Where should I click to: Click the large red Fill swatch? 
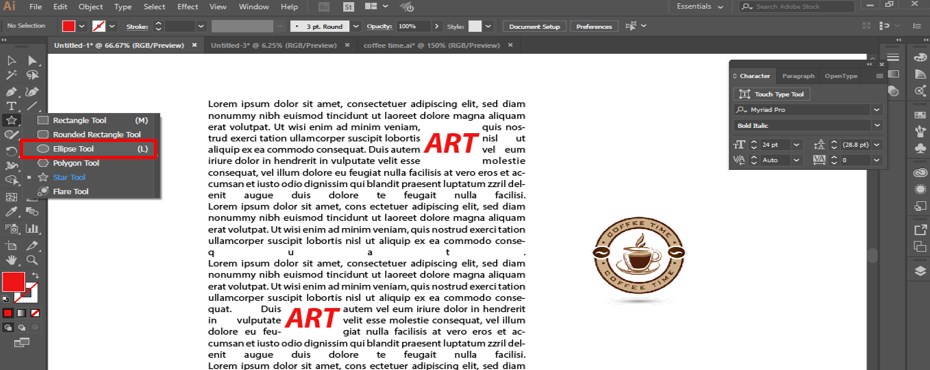pyautogui.click(x=13, y=283)
